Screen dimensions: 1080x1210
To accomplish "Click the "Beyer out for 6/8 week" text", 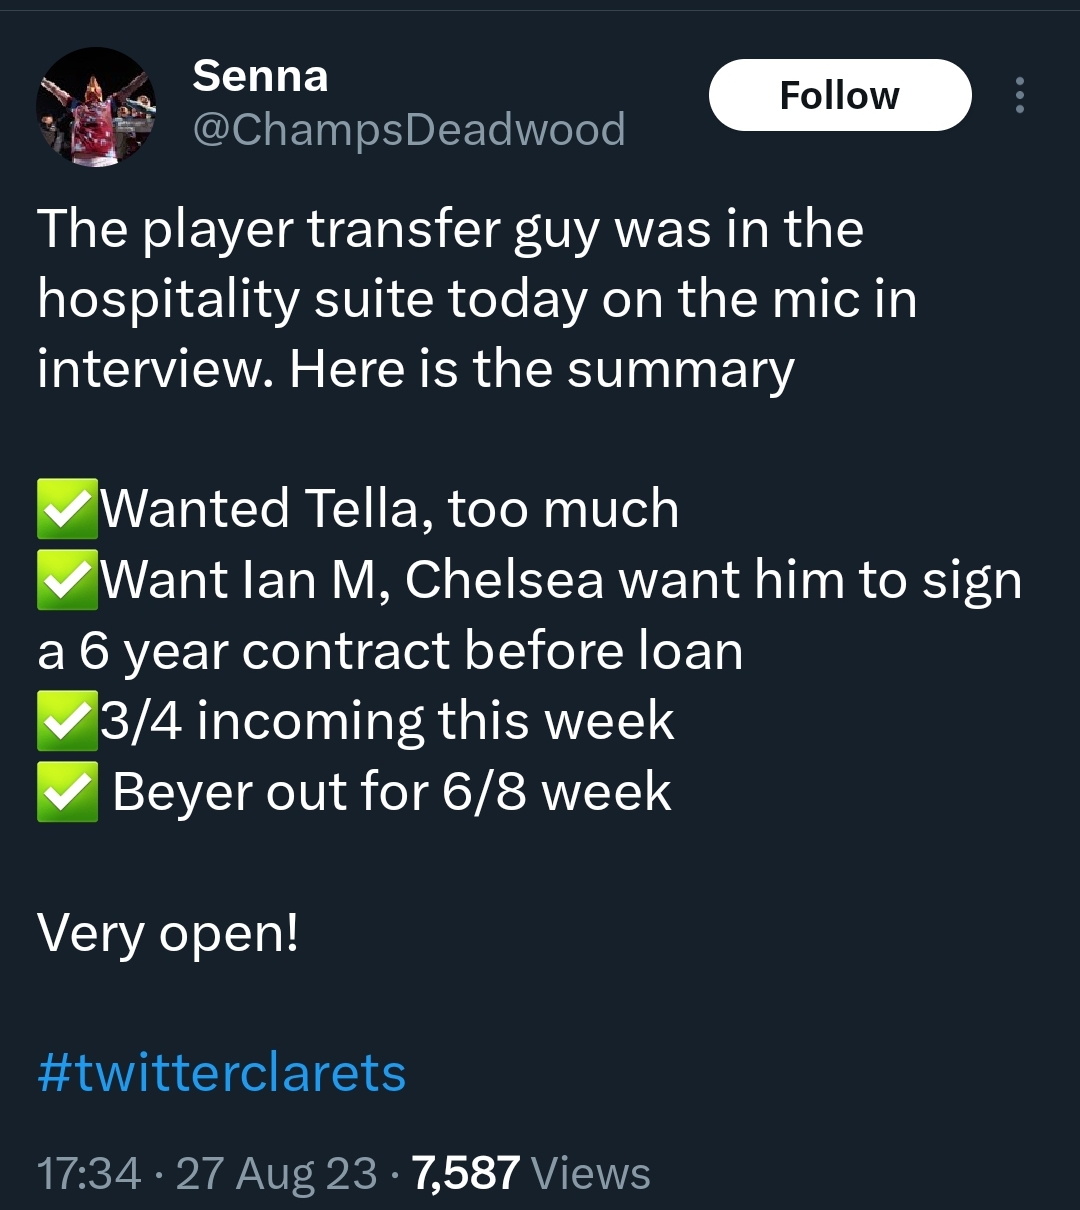I will (x=391, y=792).
